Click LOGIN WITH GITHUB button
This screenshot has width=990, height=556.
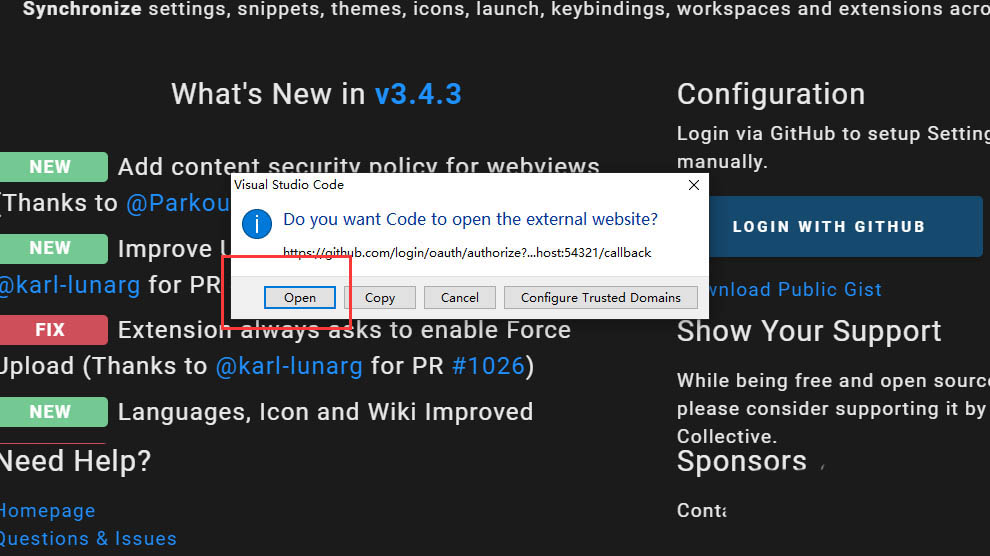[x=845, y=227]
